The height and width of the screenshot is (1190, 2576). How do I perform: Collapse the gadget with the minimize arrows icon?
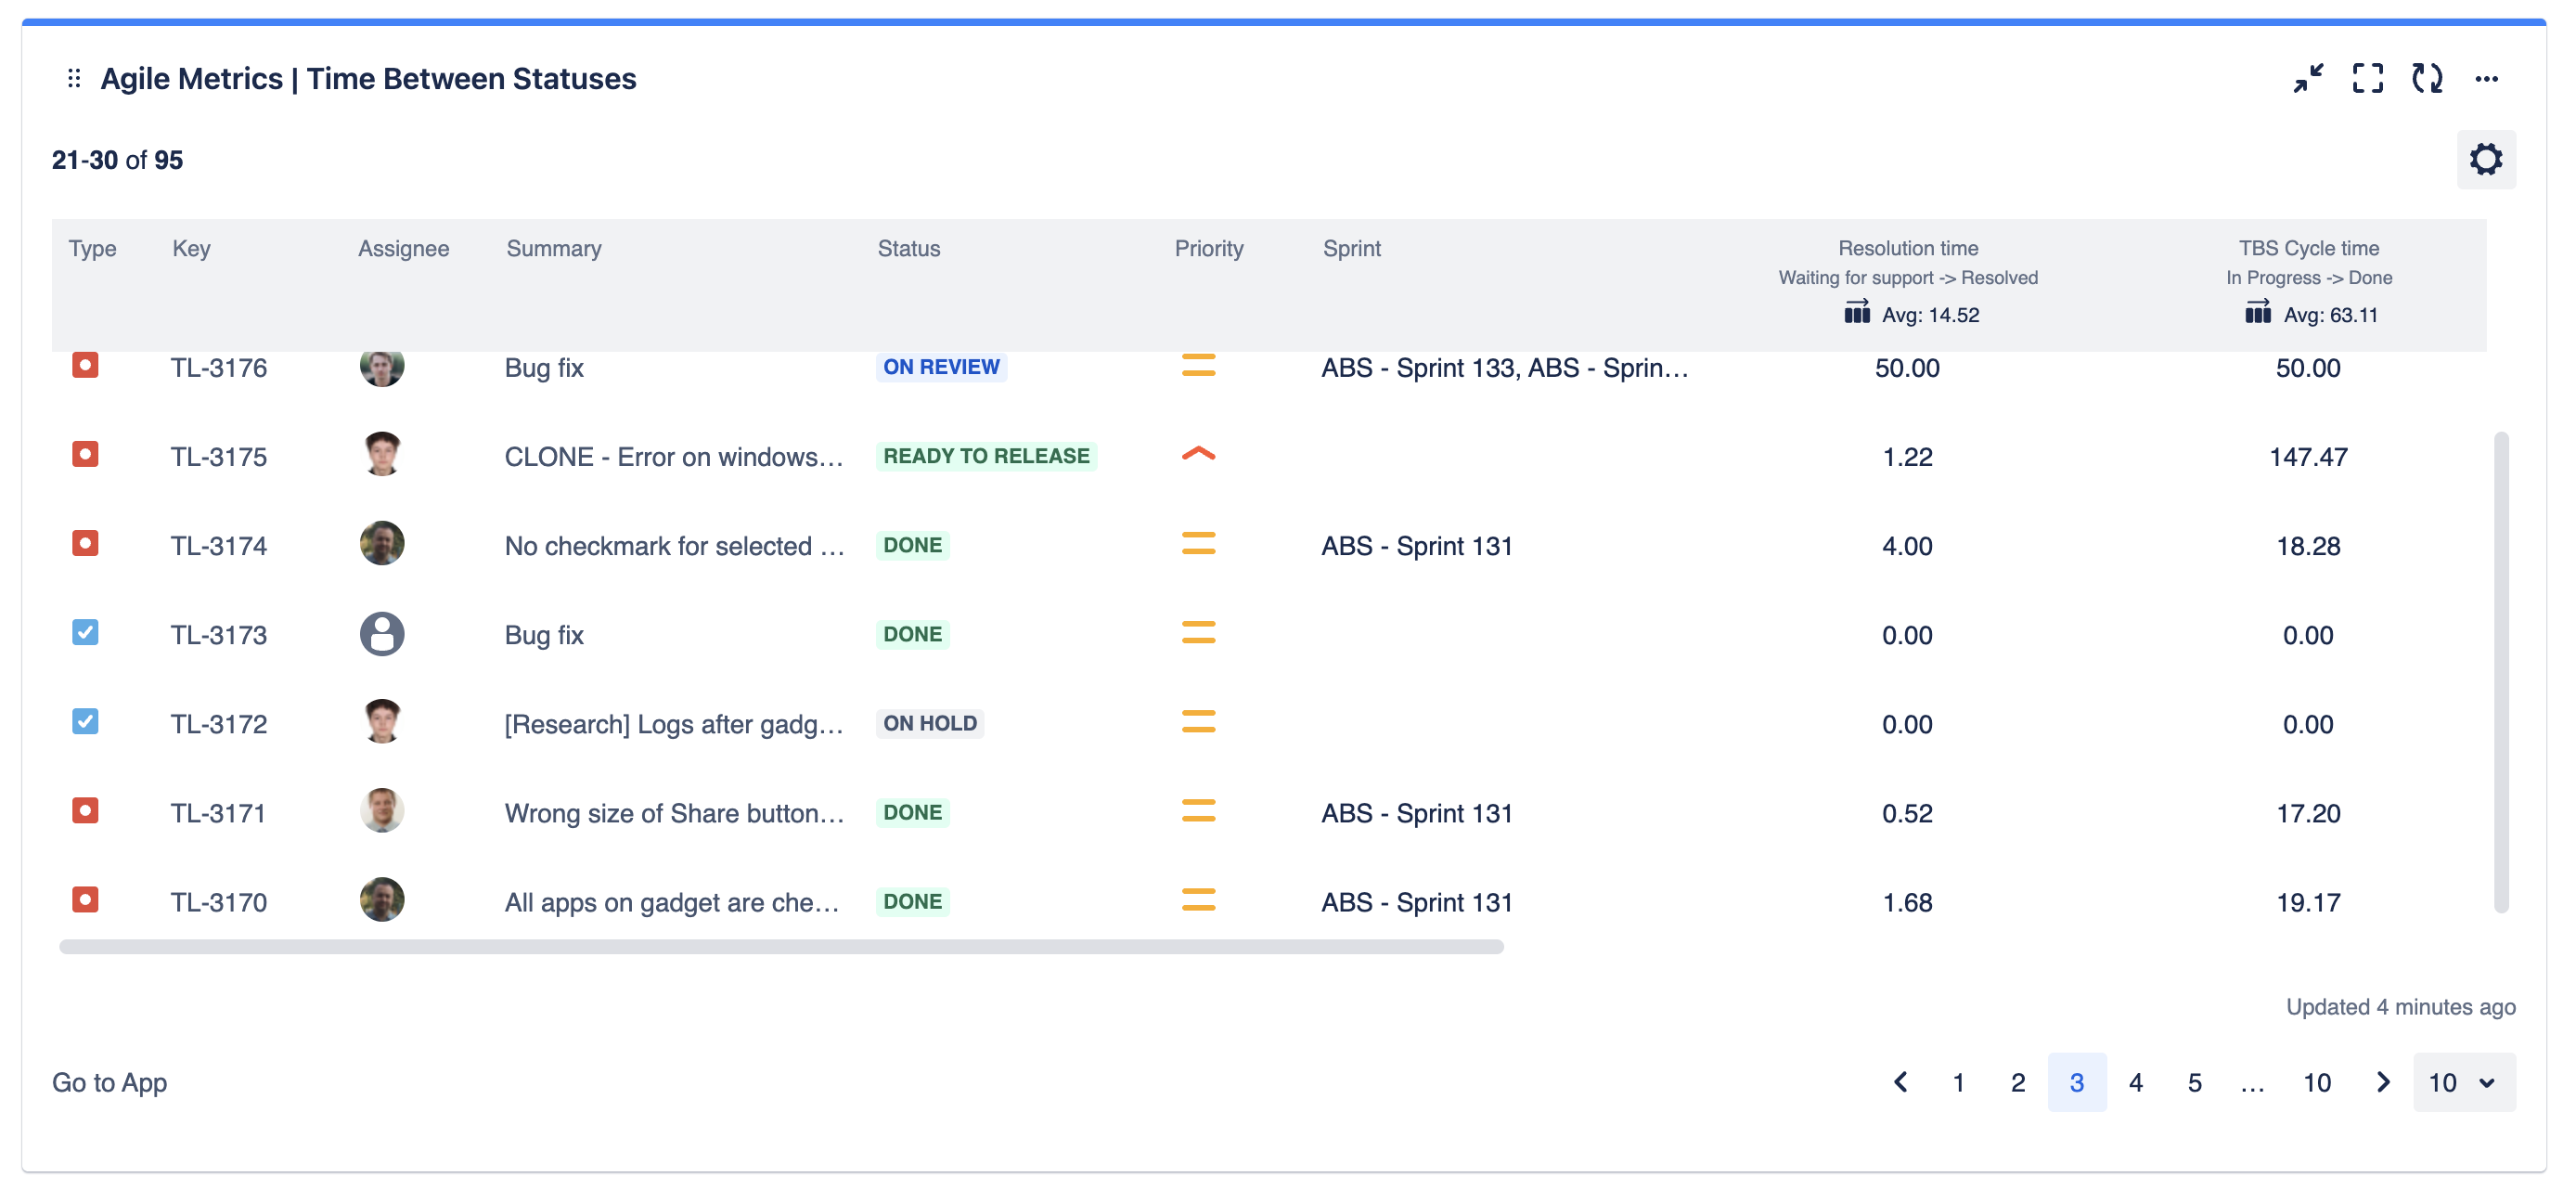pyautogui.click(x=2310, y=79)
